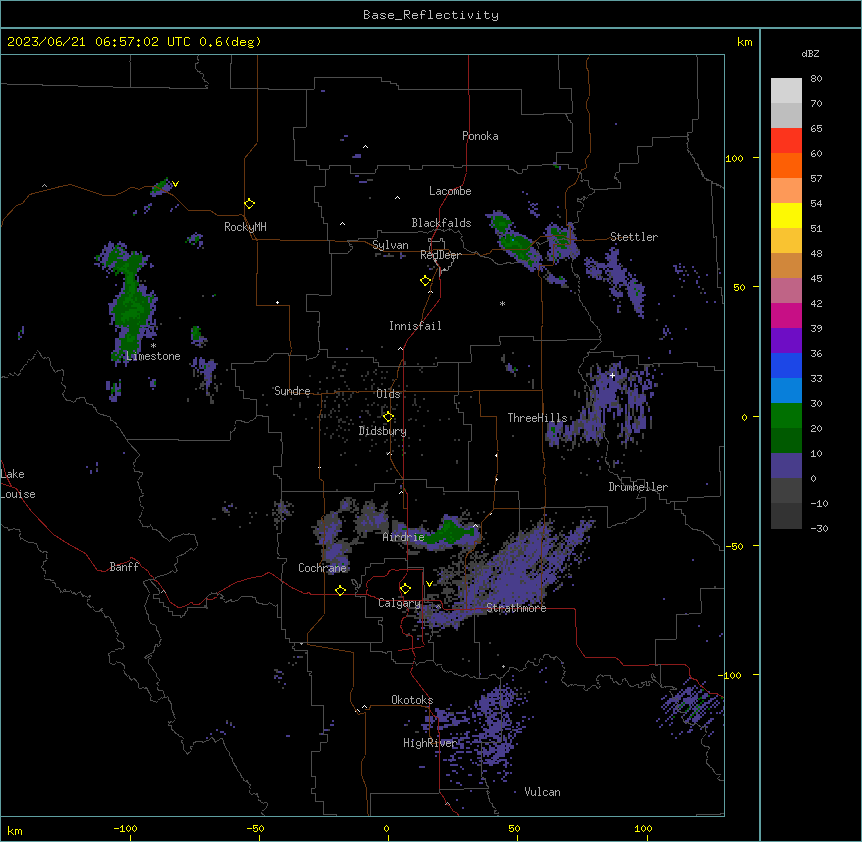The height and width of the screenshot is (842, 862).
Task: Click the Drumheller city label
Action: coord(638,487)
